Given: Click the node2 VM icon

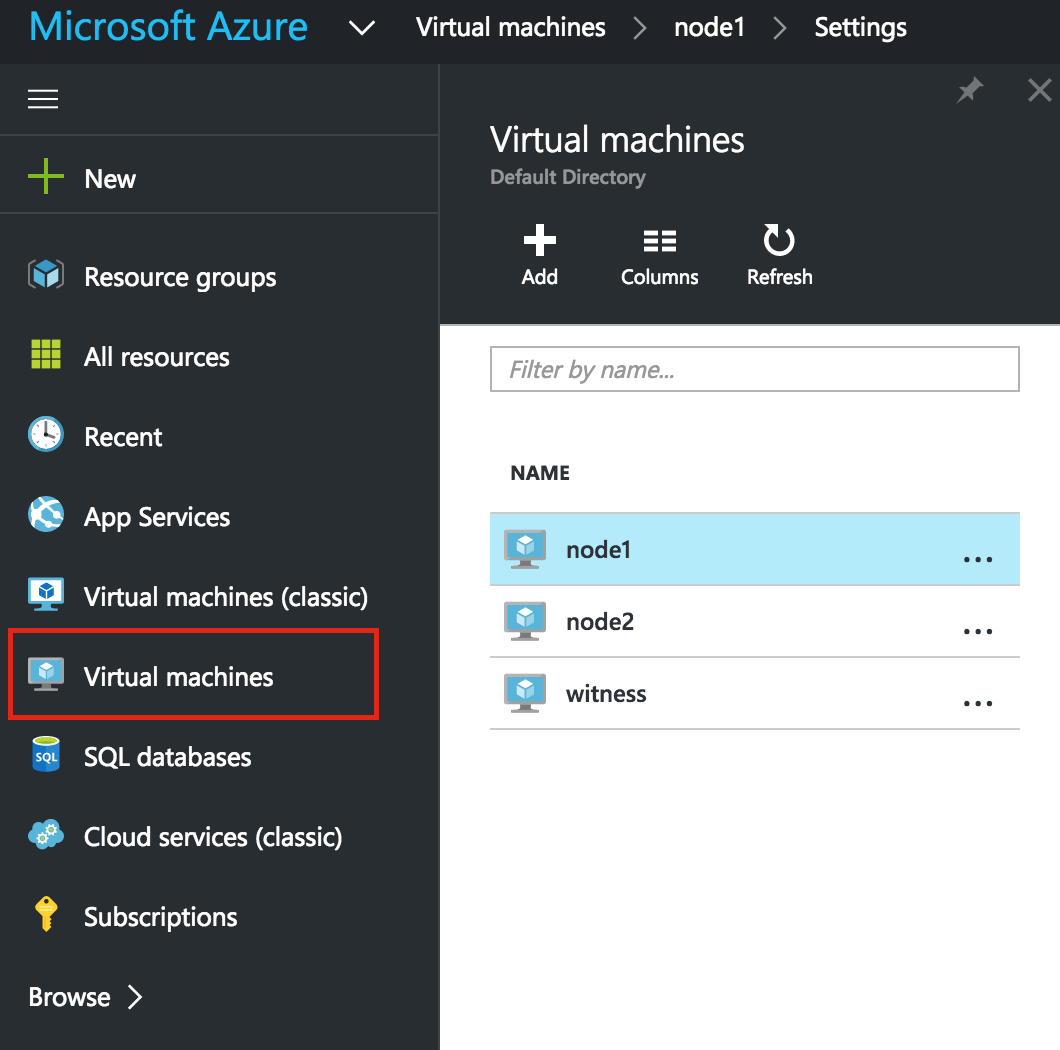Looking at the screenshot, I should tap(525, 621).
